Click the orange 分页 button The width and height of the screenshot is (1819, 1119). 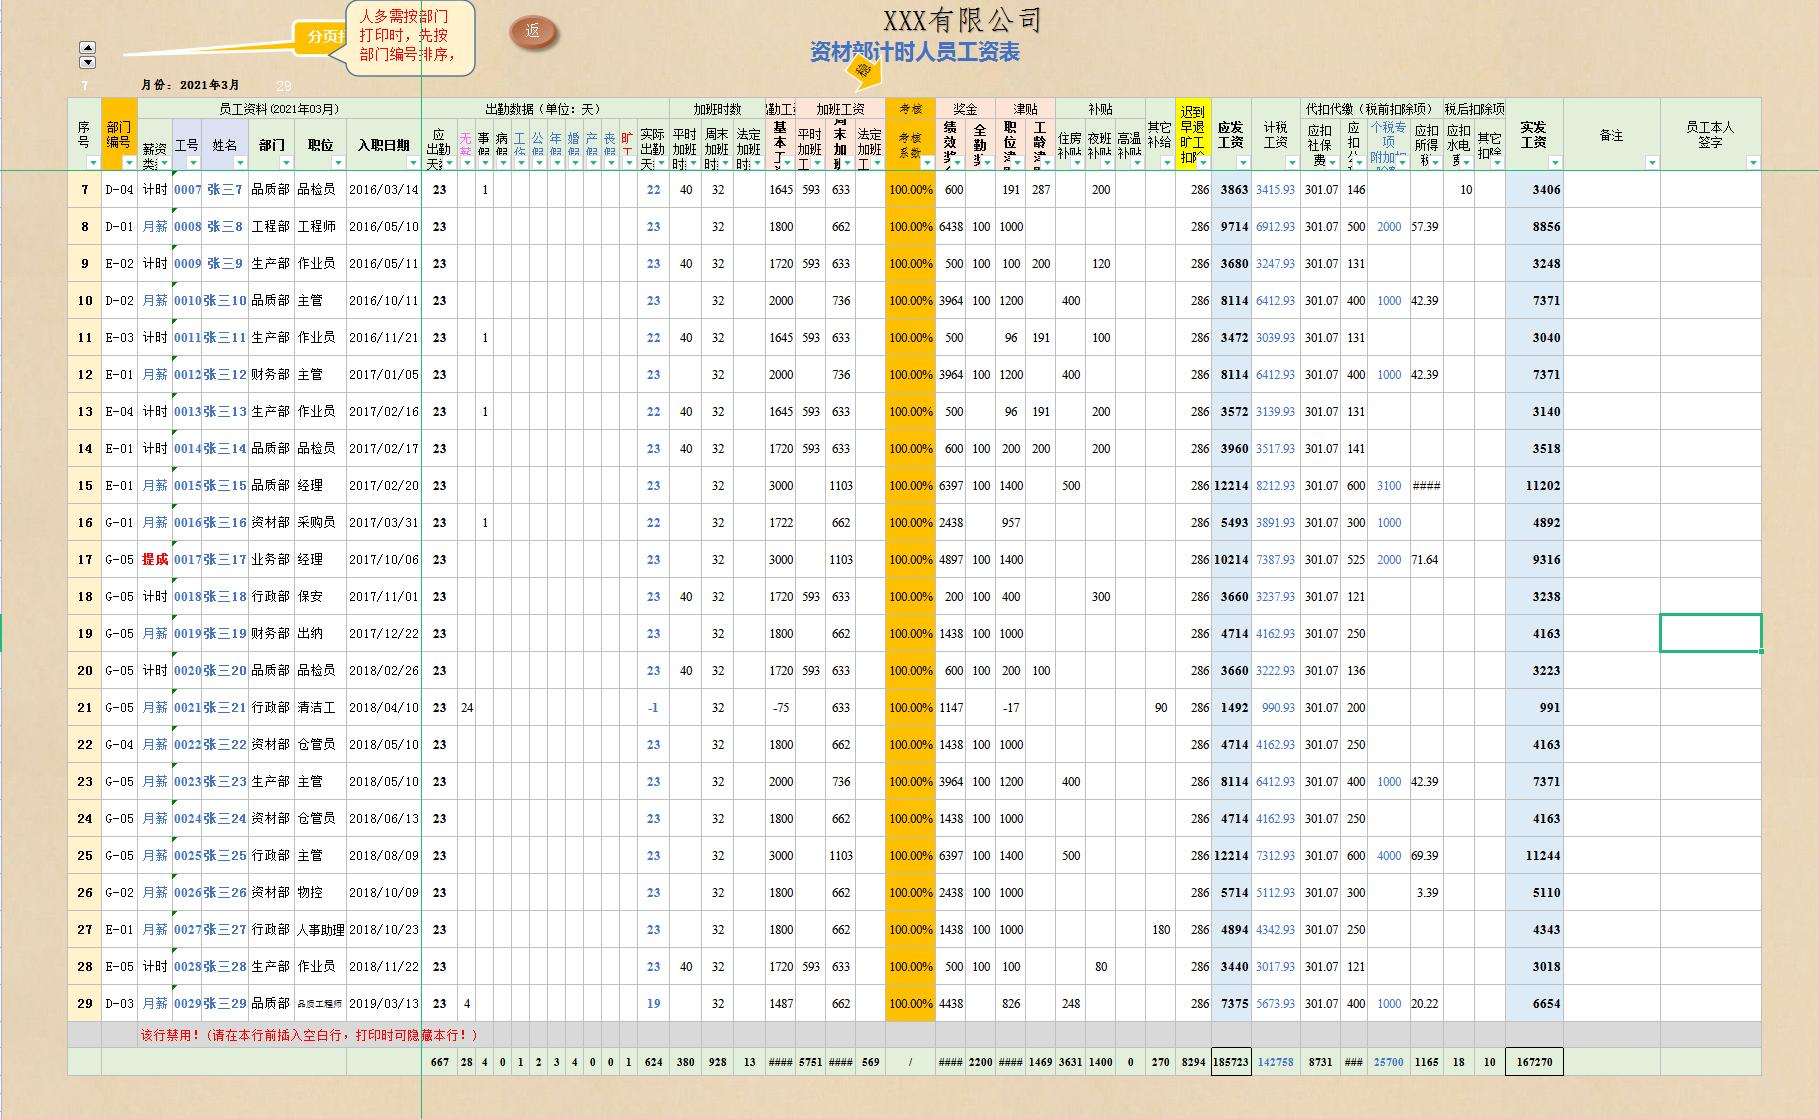pyautogui.click(x=320, y=37)
